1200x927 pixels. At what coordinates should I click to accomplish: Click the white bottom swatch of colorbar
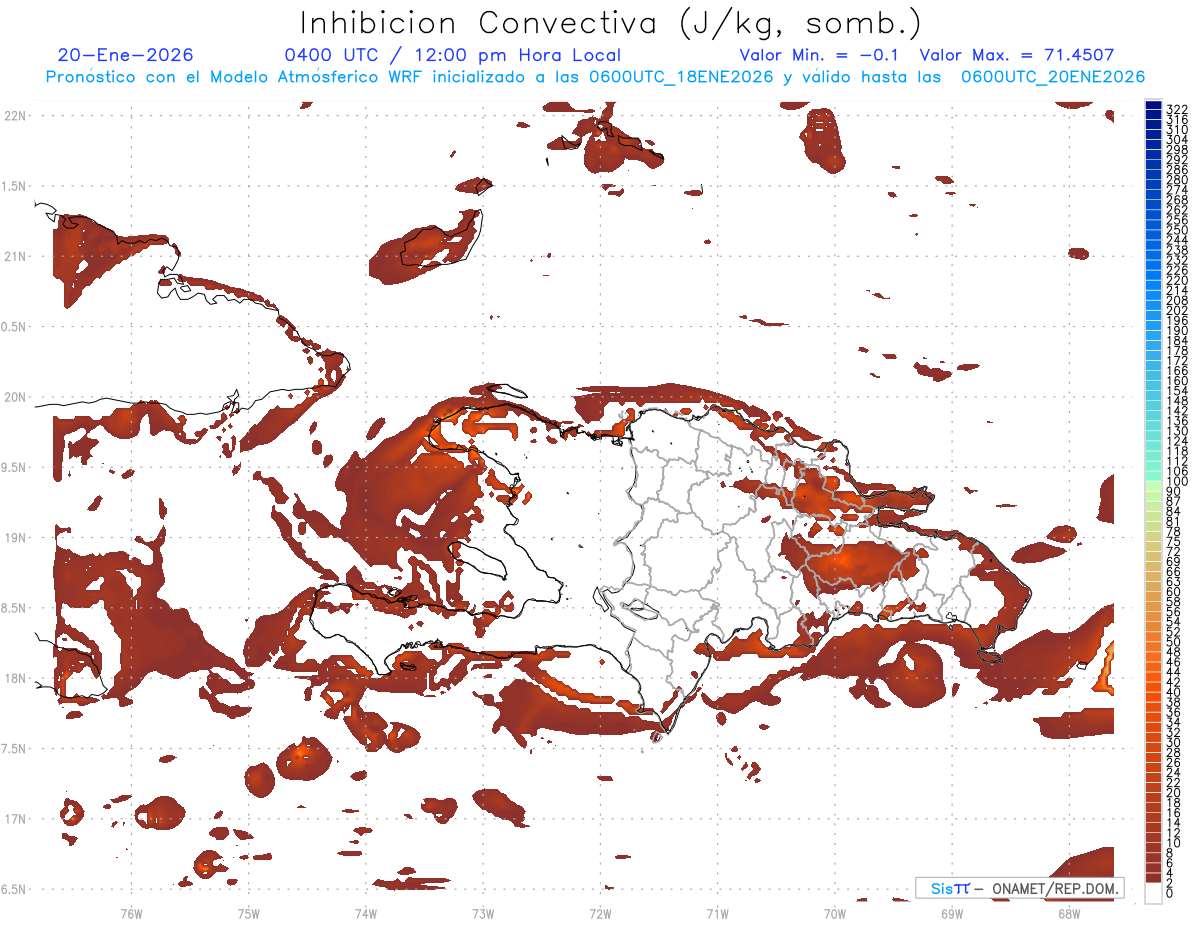[x=1153, y=893]
